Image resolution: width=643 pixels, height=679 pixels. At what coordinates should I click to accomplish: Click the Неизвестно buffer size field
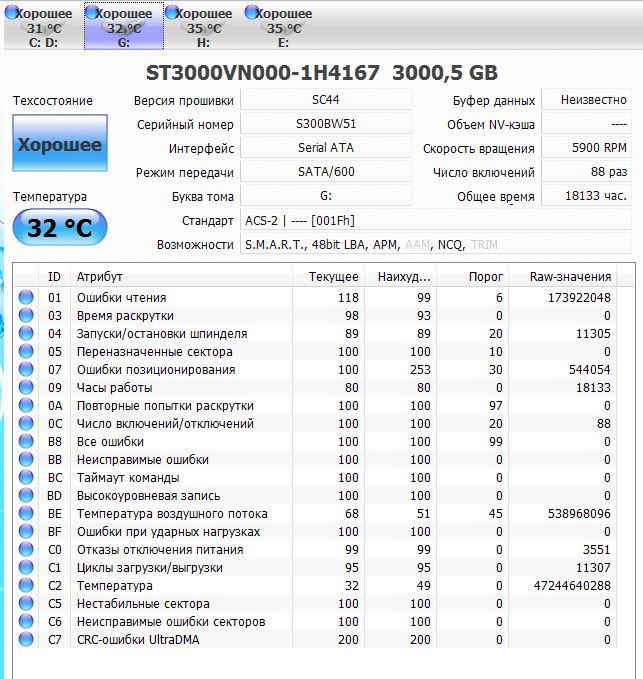point(586,100)
